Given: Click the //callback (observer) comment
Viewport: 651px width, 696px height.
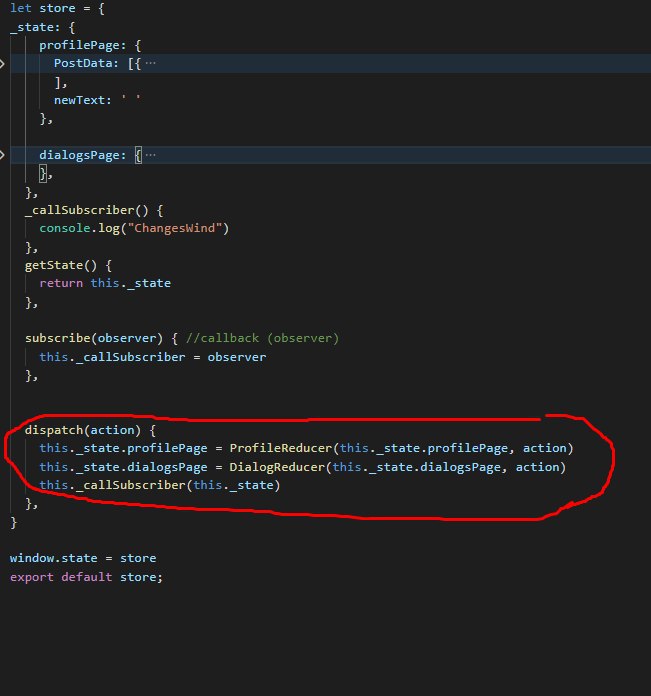Looking at the screenshot, I should coord(262,338).
